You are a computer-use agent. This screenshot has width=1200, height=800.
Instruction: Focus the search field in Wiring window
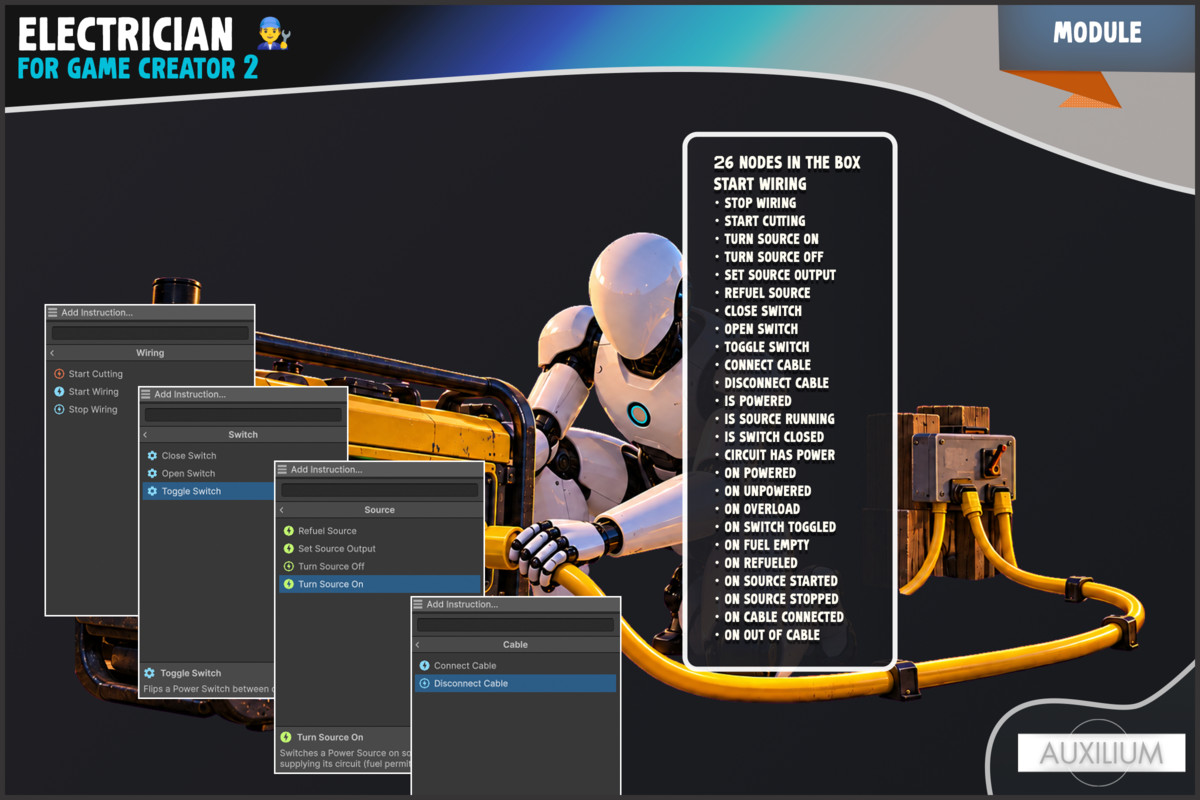pyautogui.click(x=150, y=333)
